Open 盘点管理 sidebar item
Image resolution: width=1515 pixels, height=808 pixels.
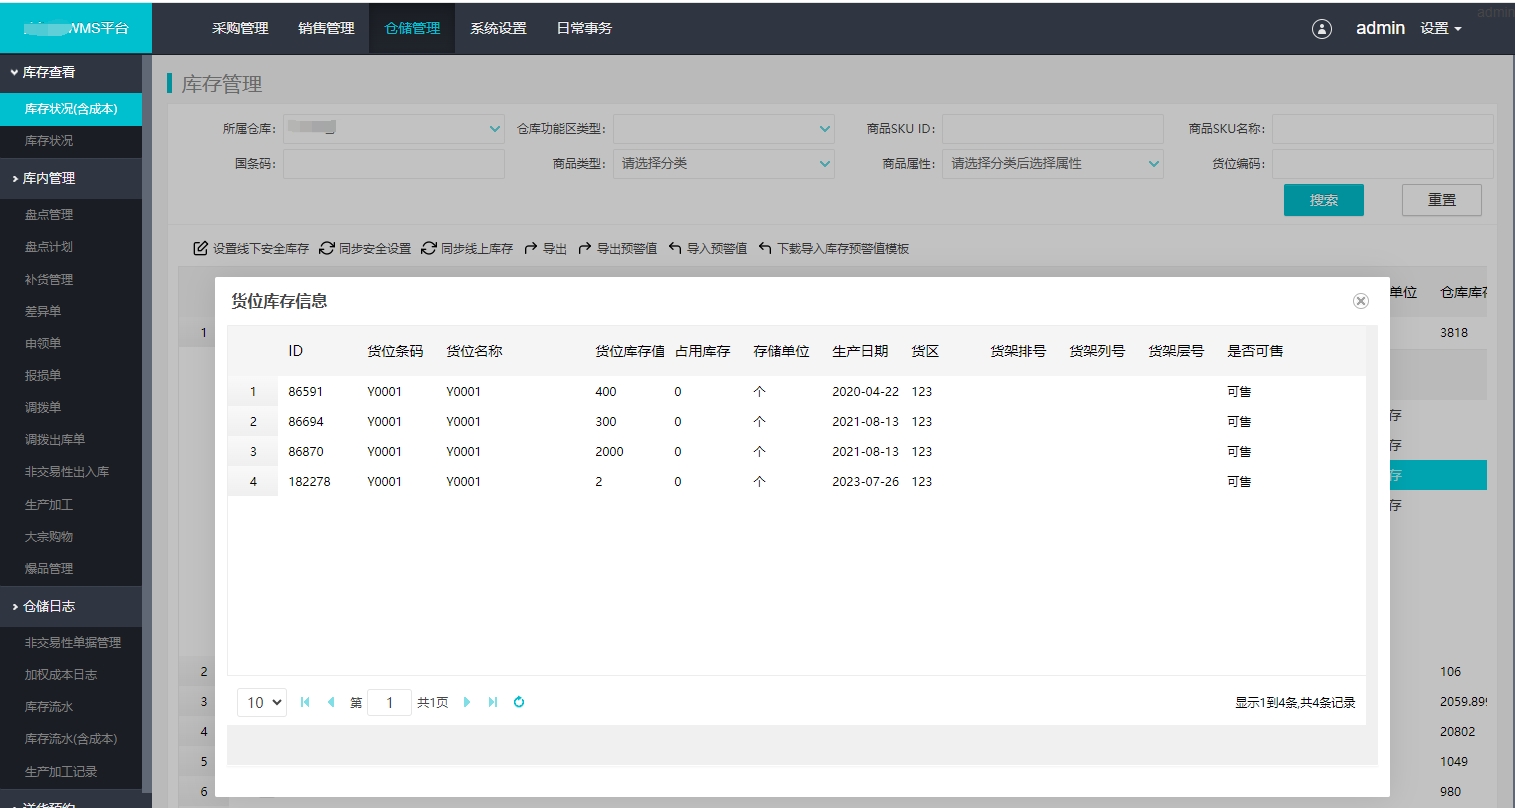coord(71,215)
